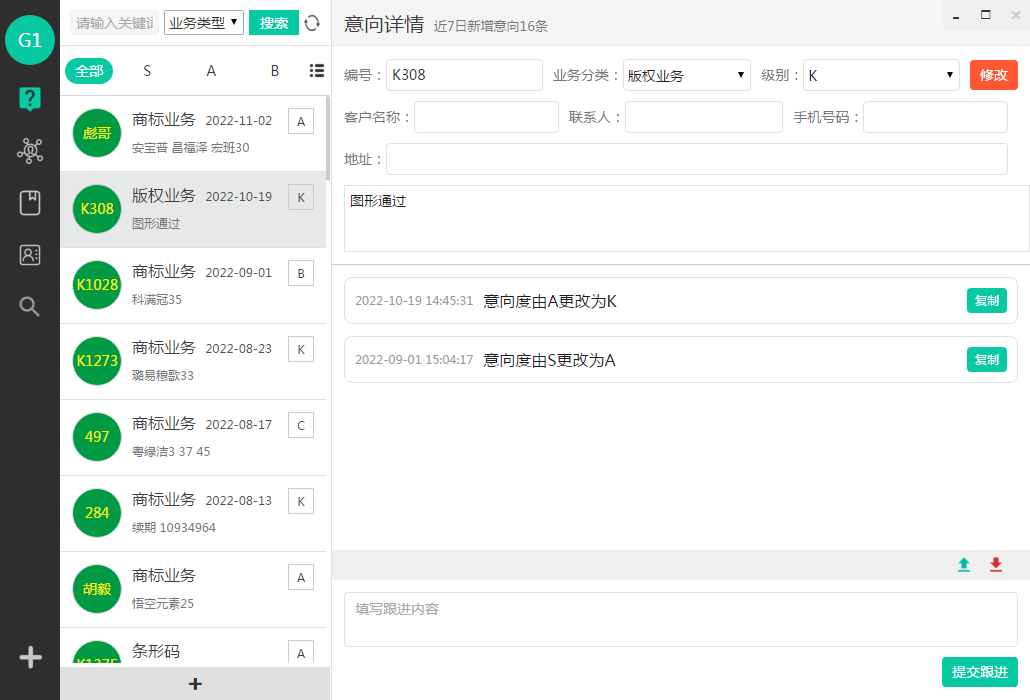Click the refresh icon beside search button
The width and height of the screenshot is (1030, 700).
(x=312, y=23)
